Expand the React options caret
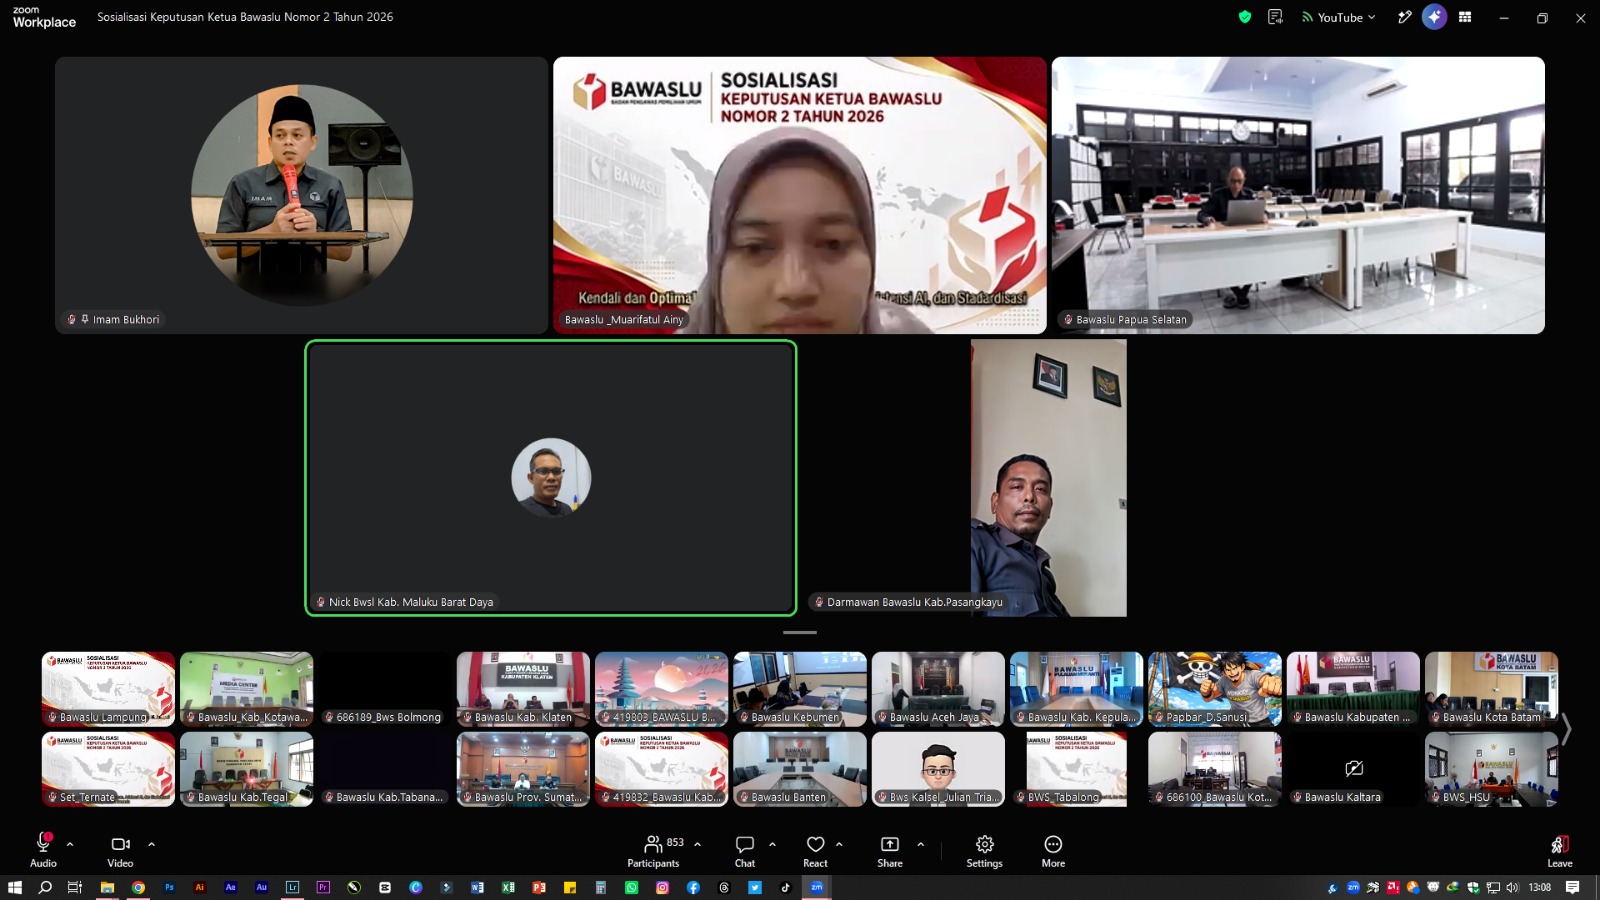 pos(839,844)
